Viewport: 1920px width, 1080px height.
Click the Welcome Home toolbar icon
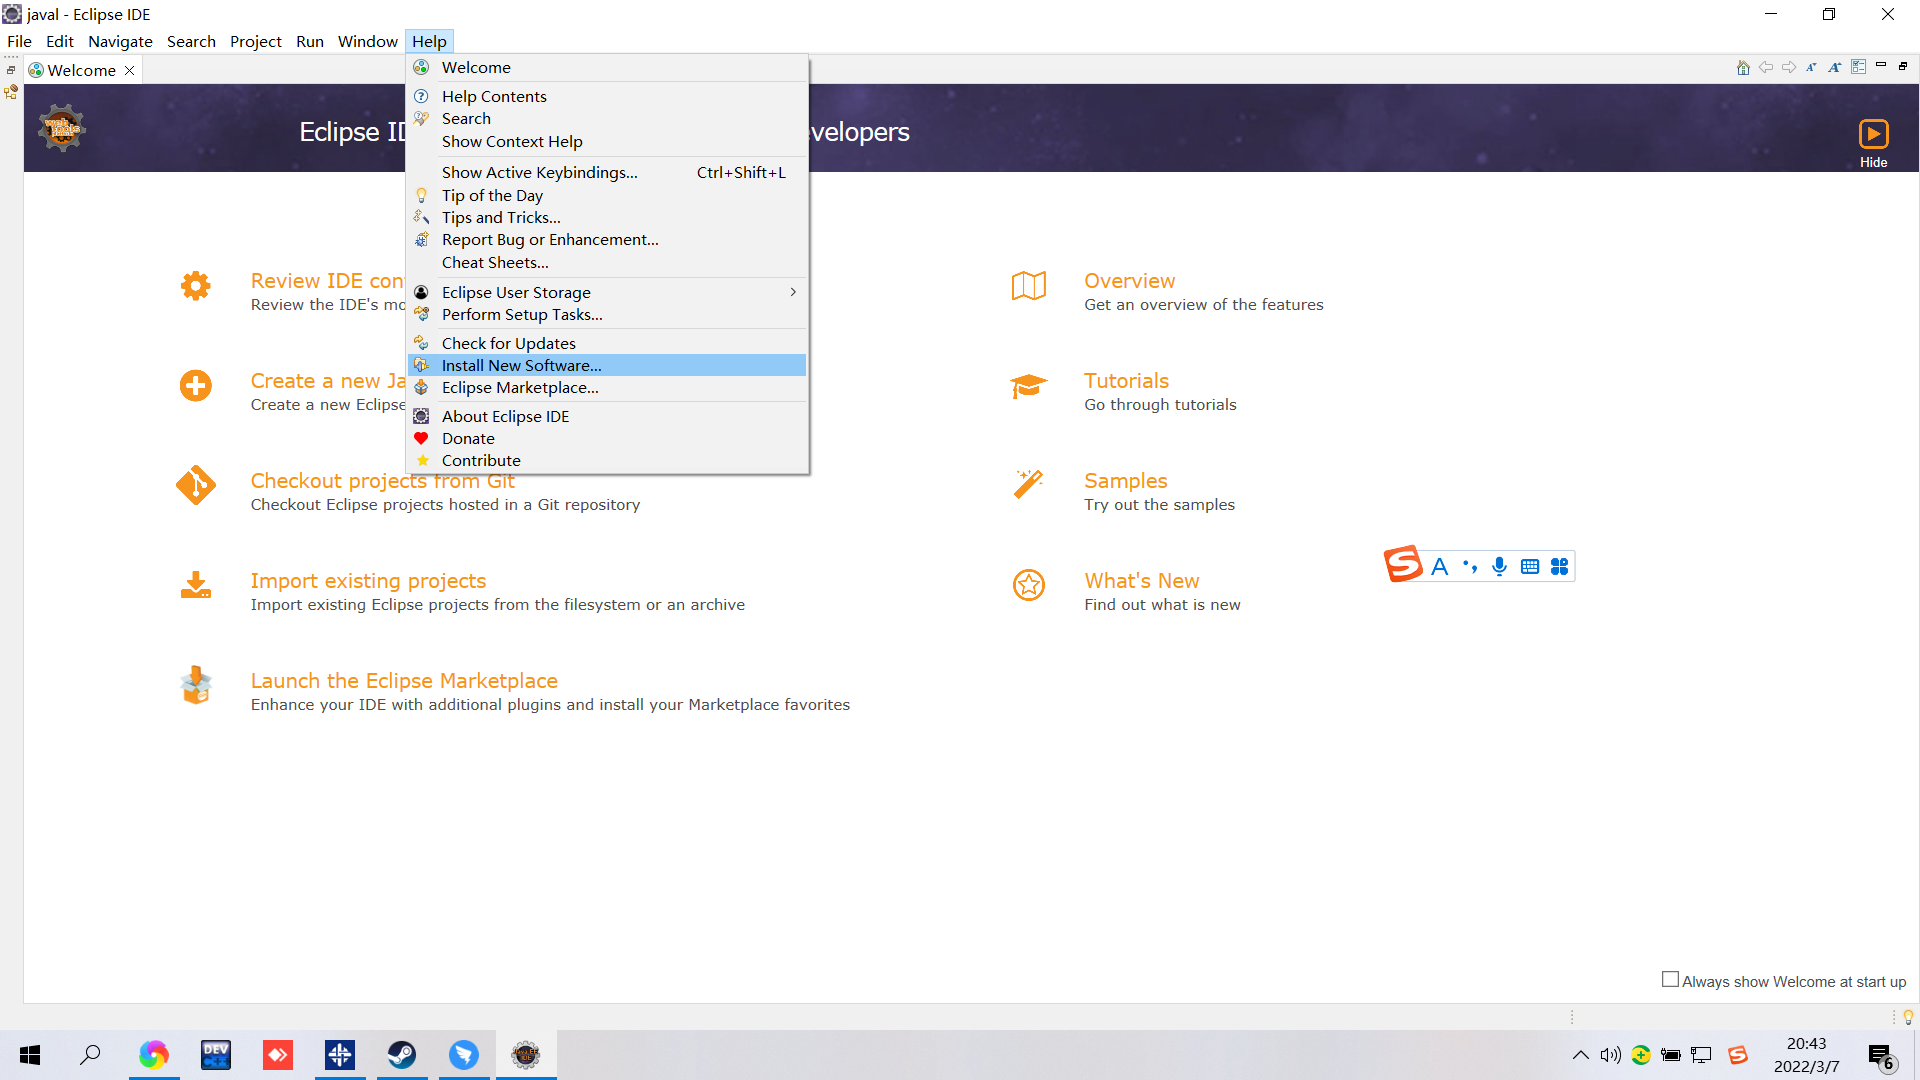[1743, 67]
